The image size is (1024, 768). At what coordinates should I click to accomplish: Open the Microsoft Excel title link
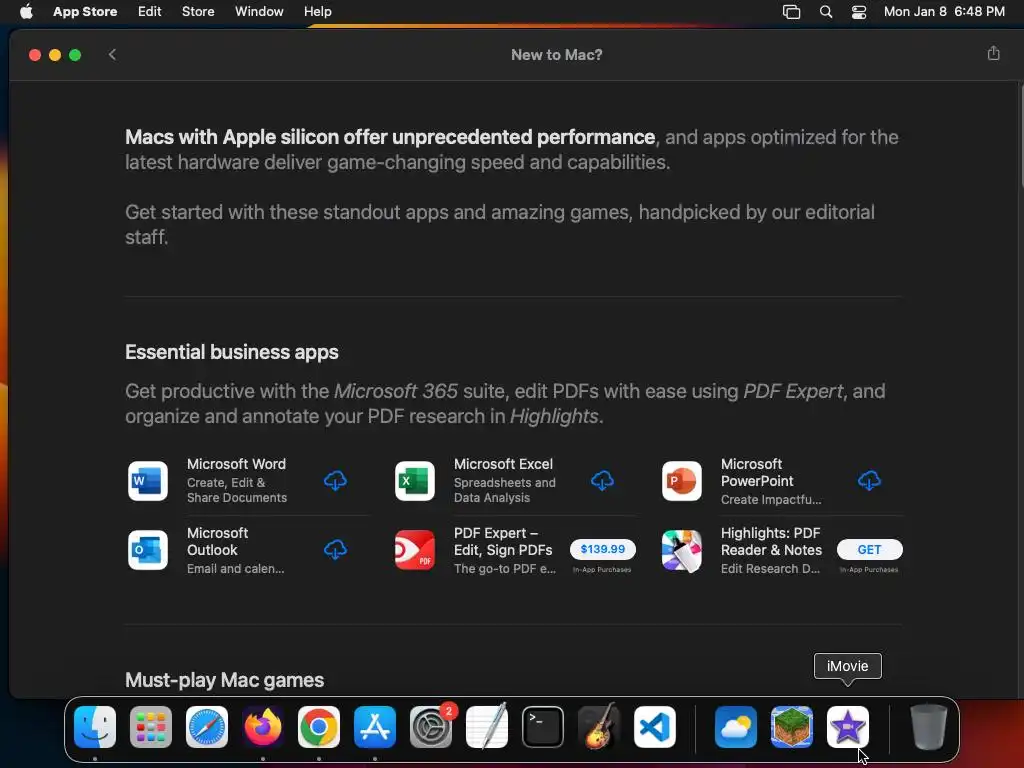click(x=504, y=464)
